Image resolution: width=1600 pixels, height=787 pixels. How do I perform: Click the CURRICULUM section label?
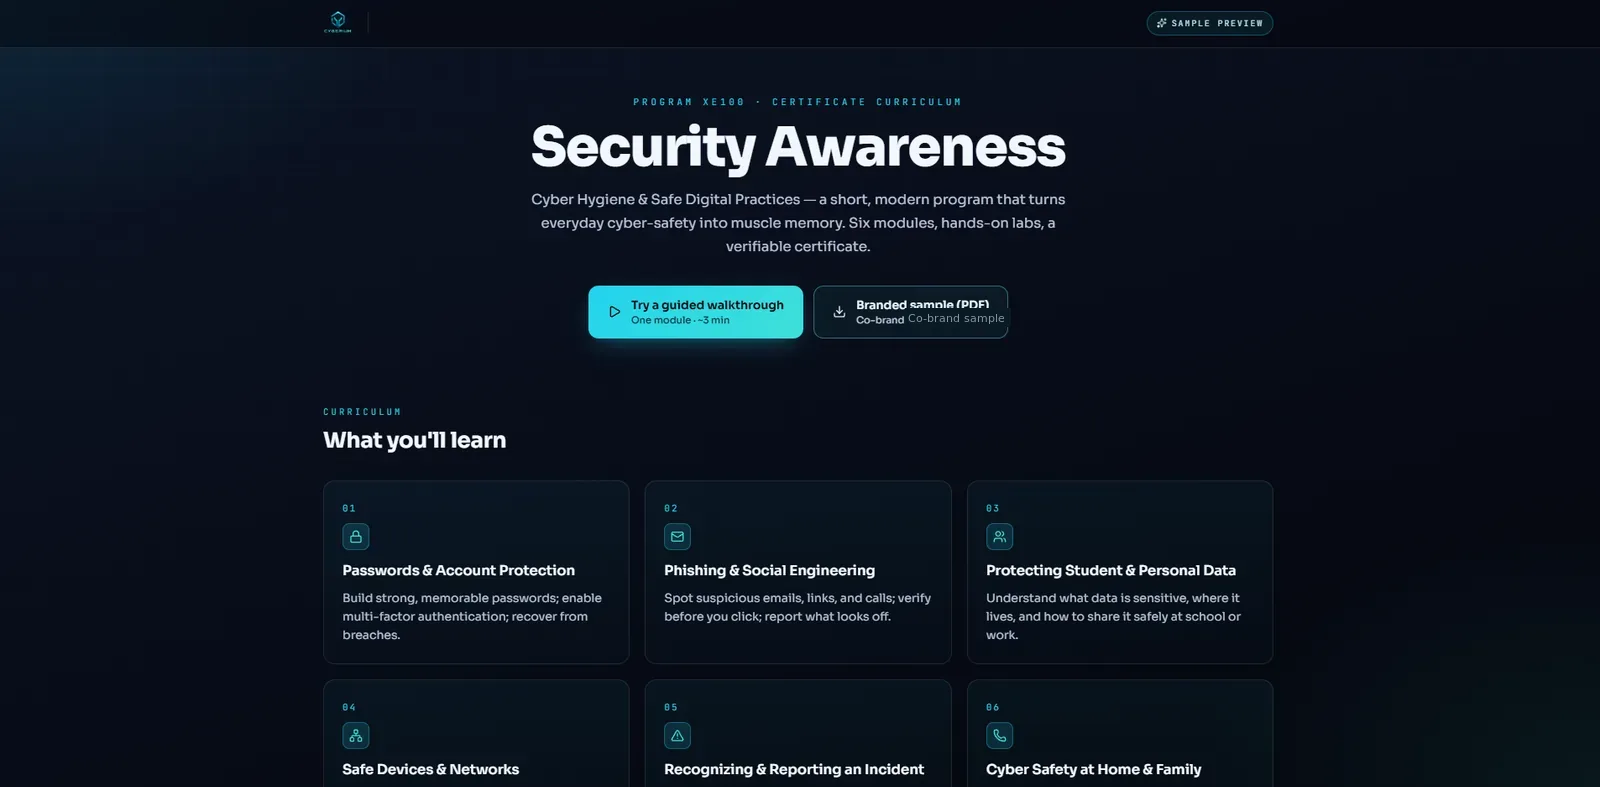(x=362, y=412)
